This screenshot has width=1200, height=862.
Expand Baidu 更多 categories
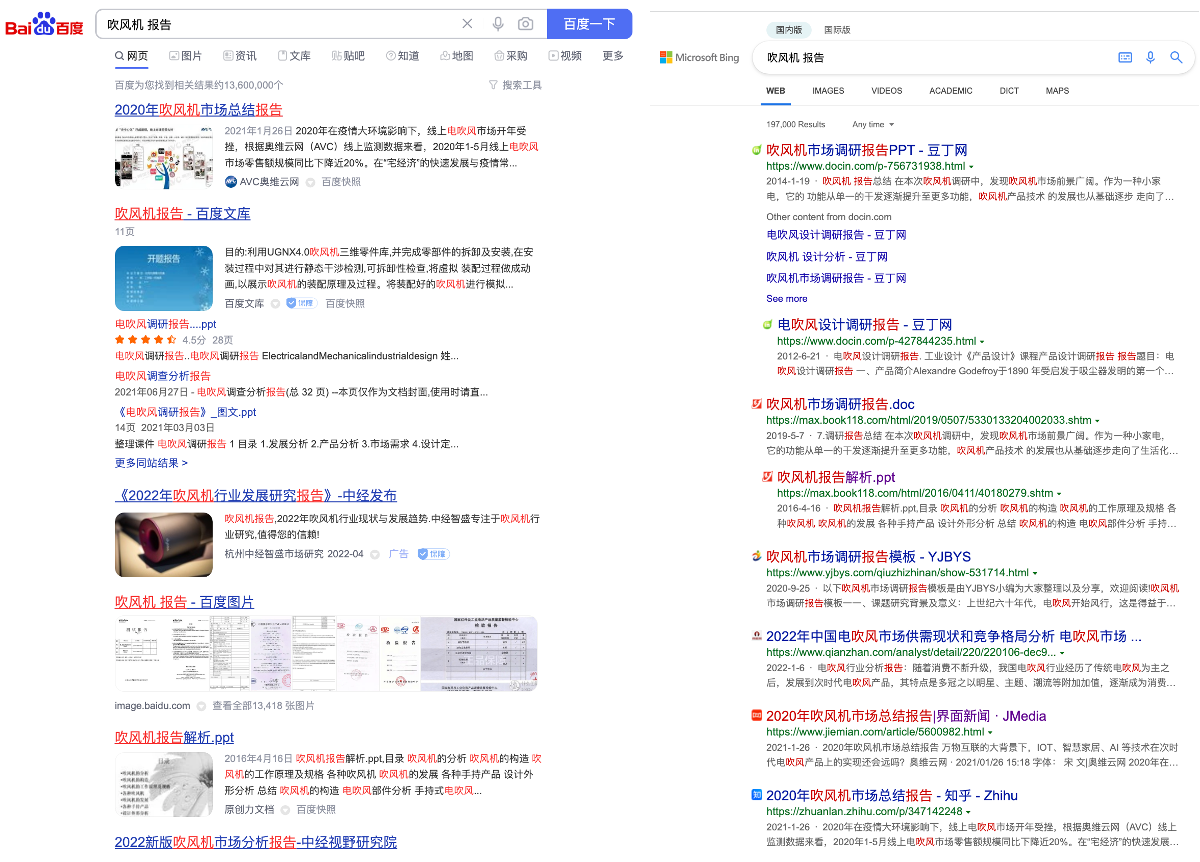pyautogui.click(x=613, y=56)
